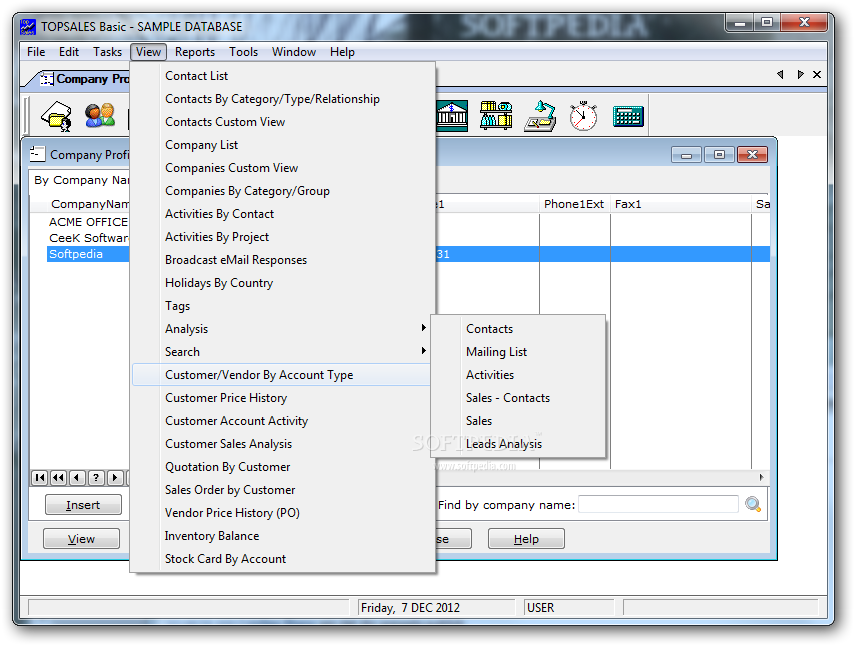Choose Customer Account Activity
The image size is (855, 646).
point(281,421)
